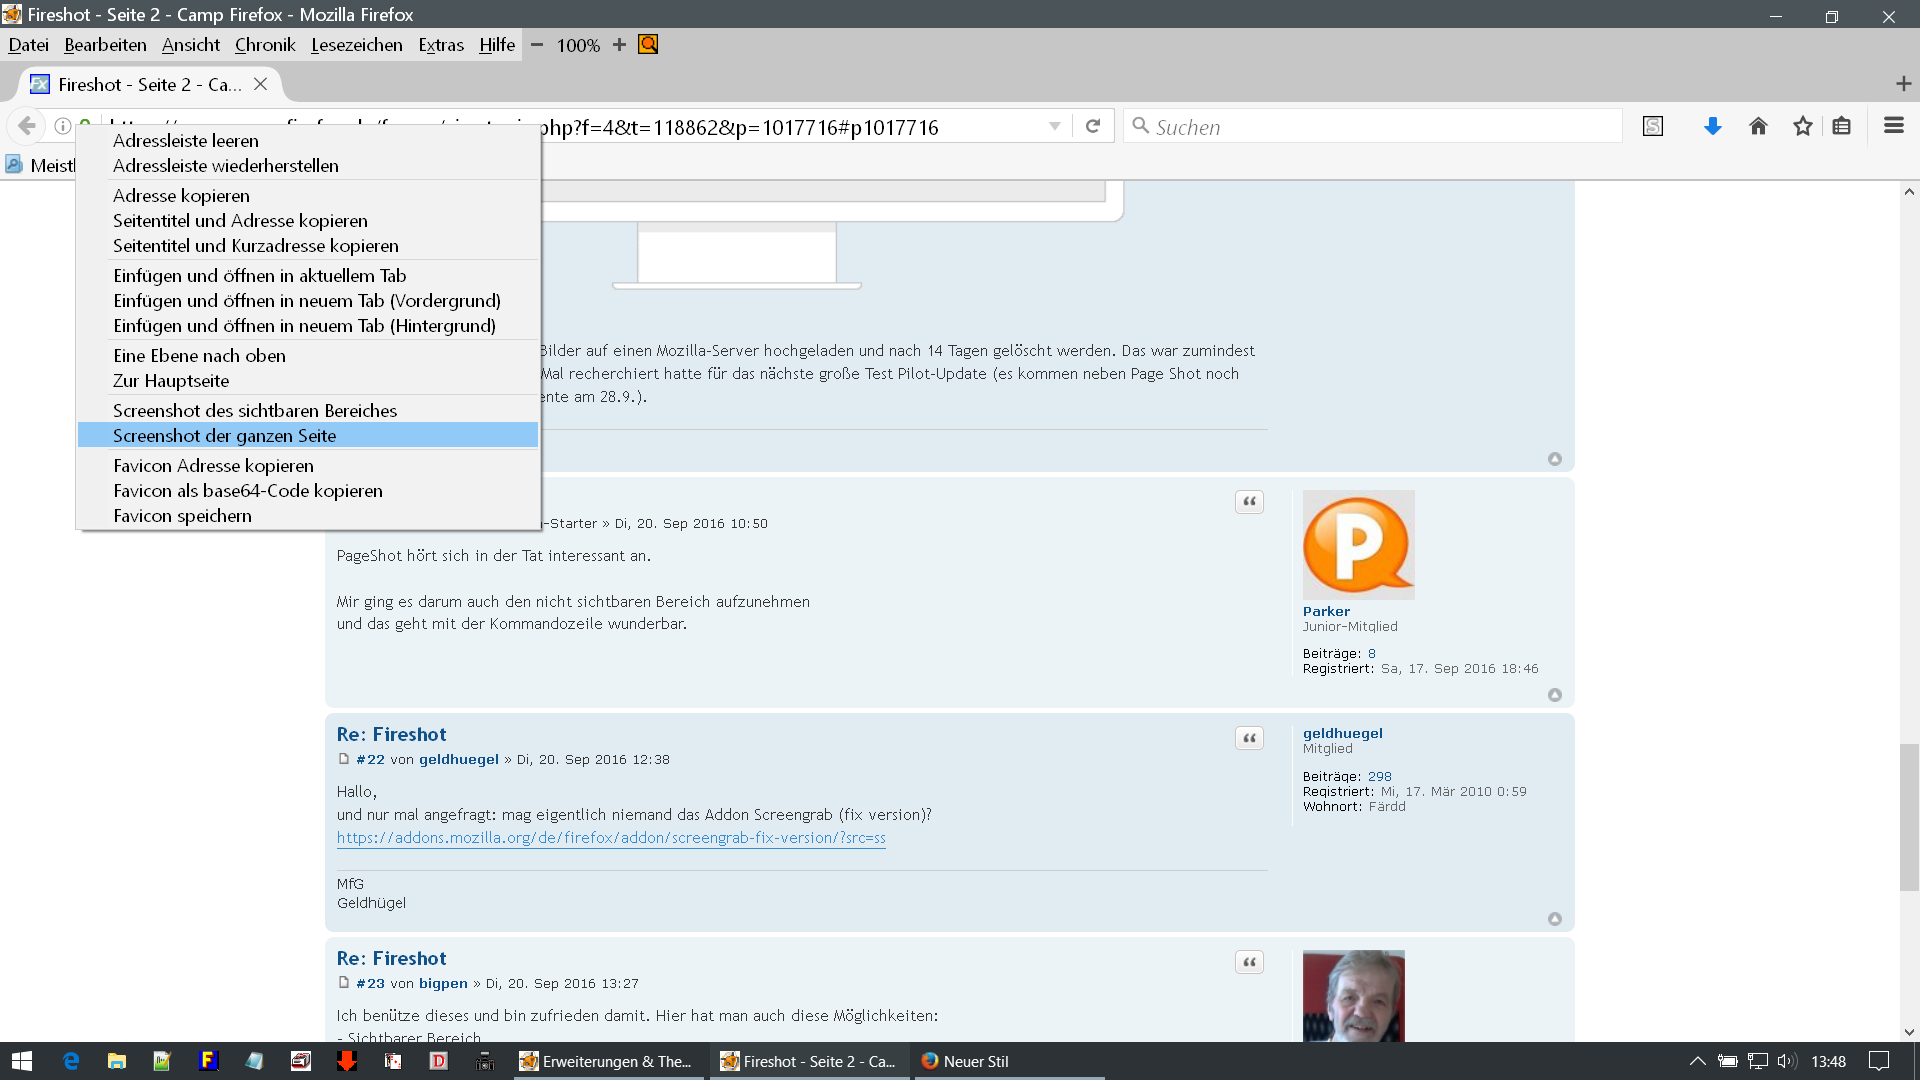Quote post #22 by geldhuegel
The width and height of the screenshot is (1920, 1080).
coord(1249,739)
